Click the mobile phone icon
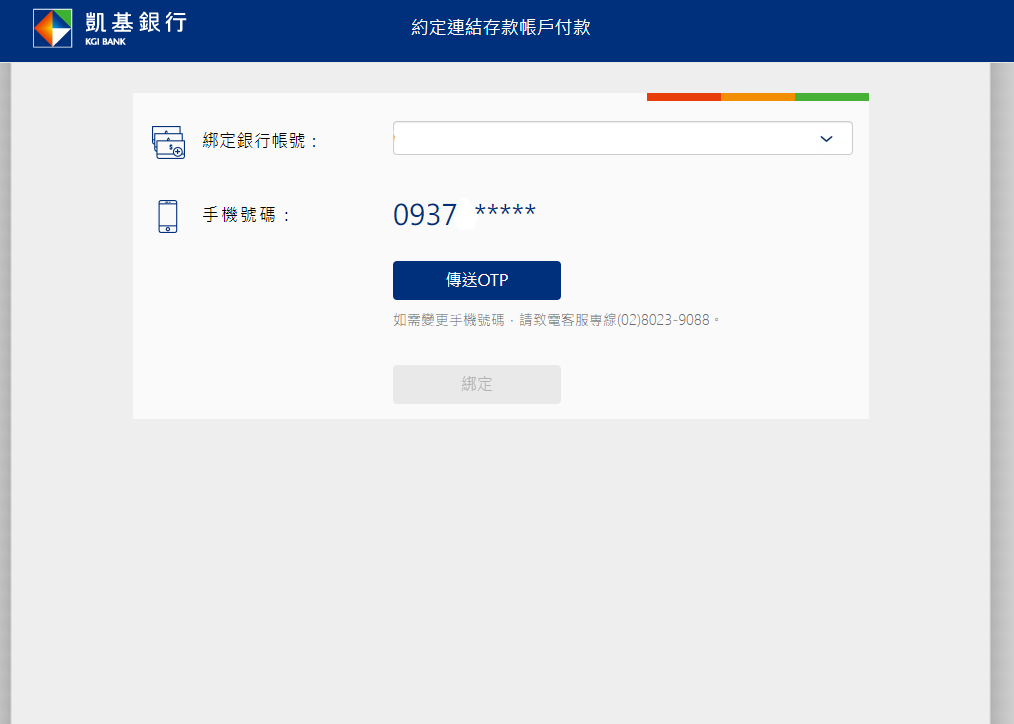Image resolution: width=1014 pixels, height=724 pixels. 167,216
